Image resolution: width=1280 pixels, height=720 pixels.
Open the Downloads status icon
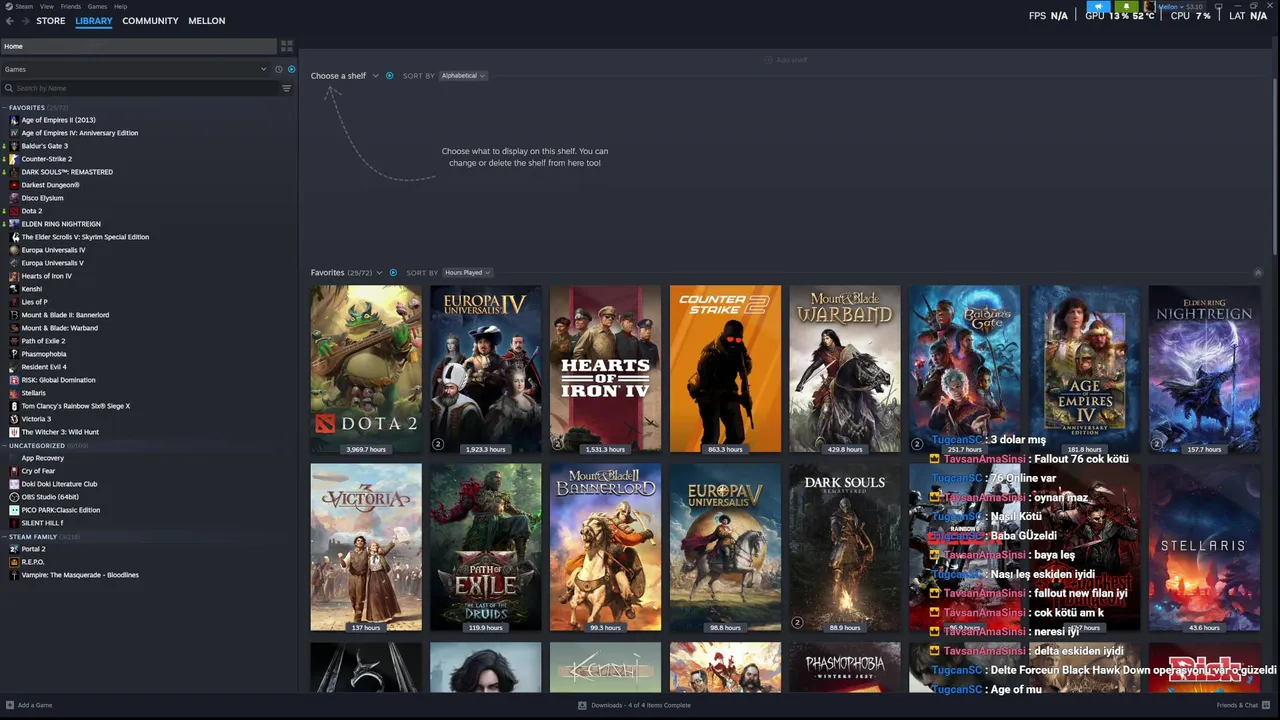(x=582, y=705)
